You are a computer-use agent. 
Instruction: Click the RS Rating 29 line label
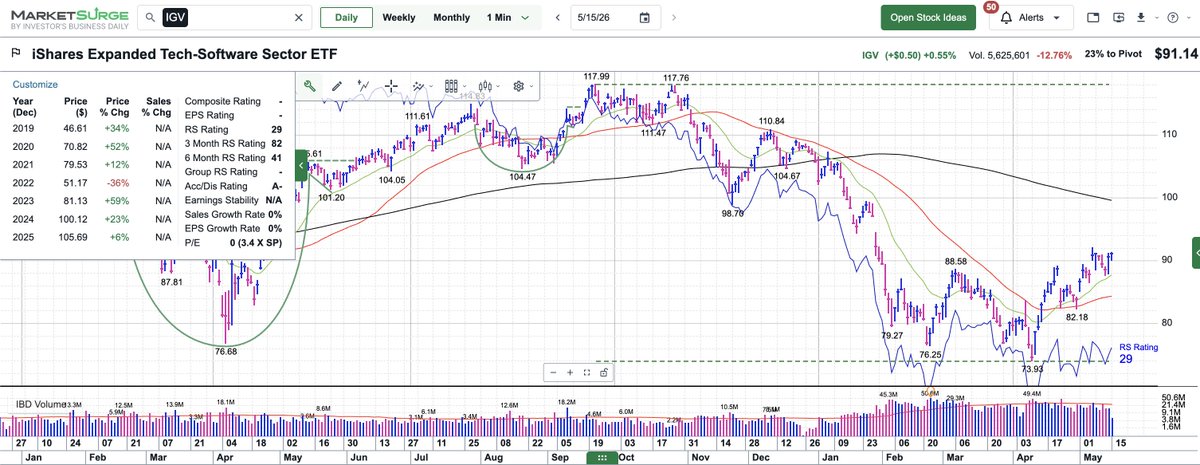click(1138, 353)
